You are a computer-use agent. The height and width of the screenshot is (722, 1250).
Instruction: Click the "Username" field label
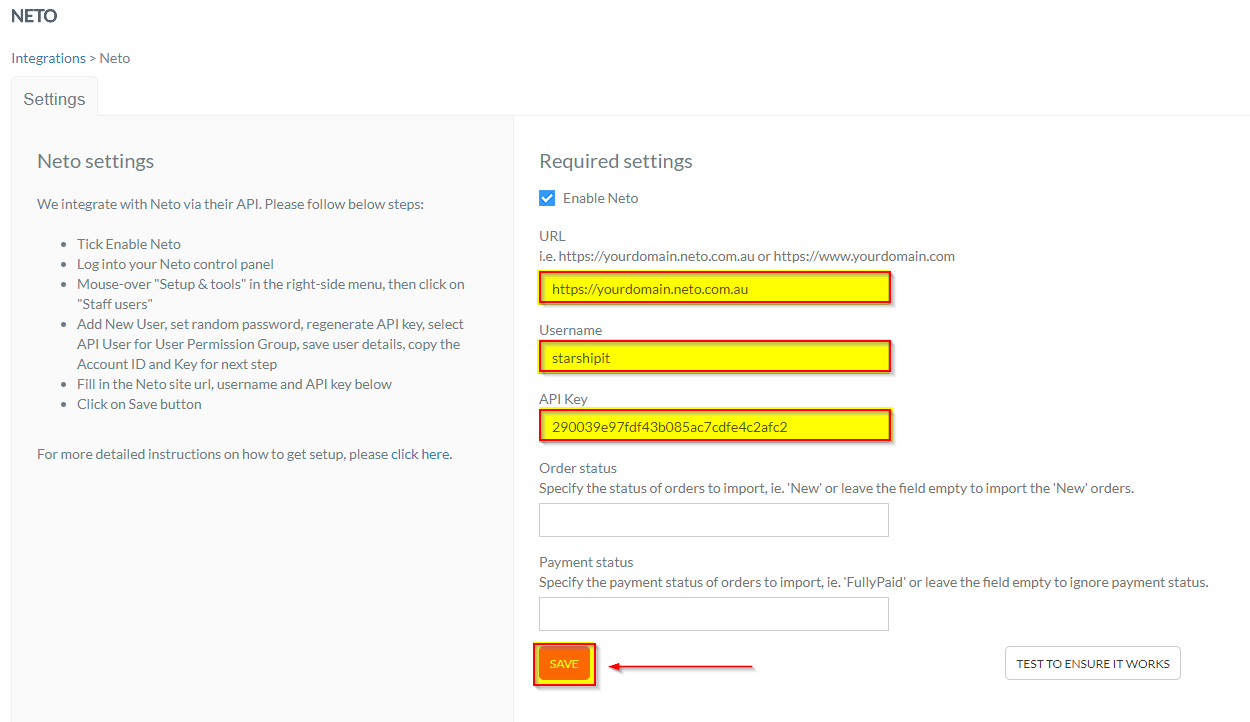571,330
